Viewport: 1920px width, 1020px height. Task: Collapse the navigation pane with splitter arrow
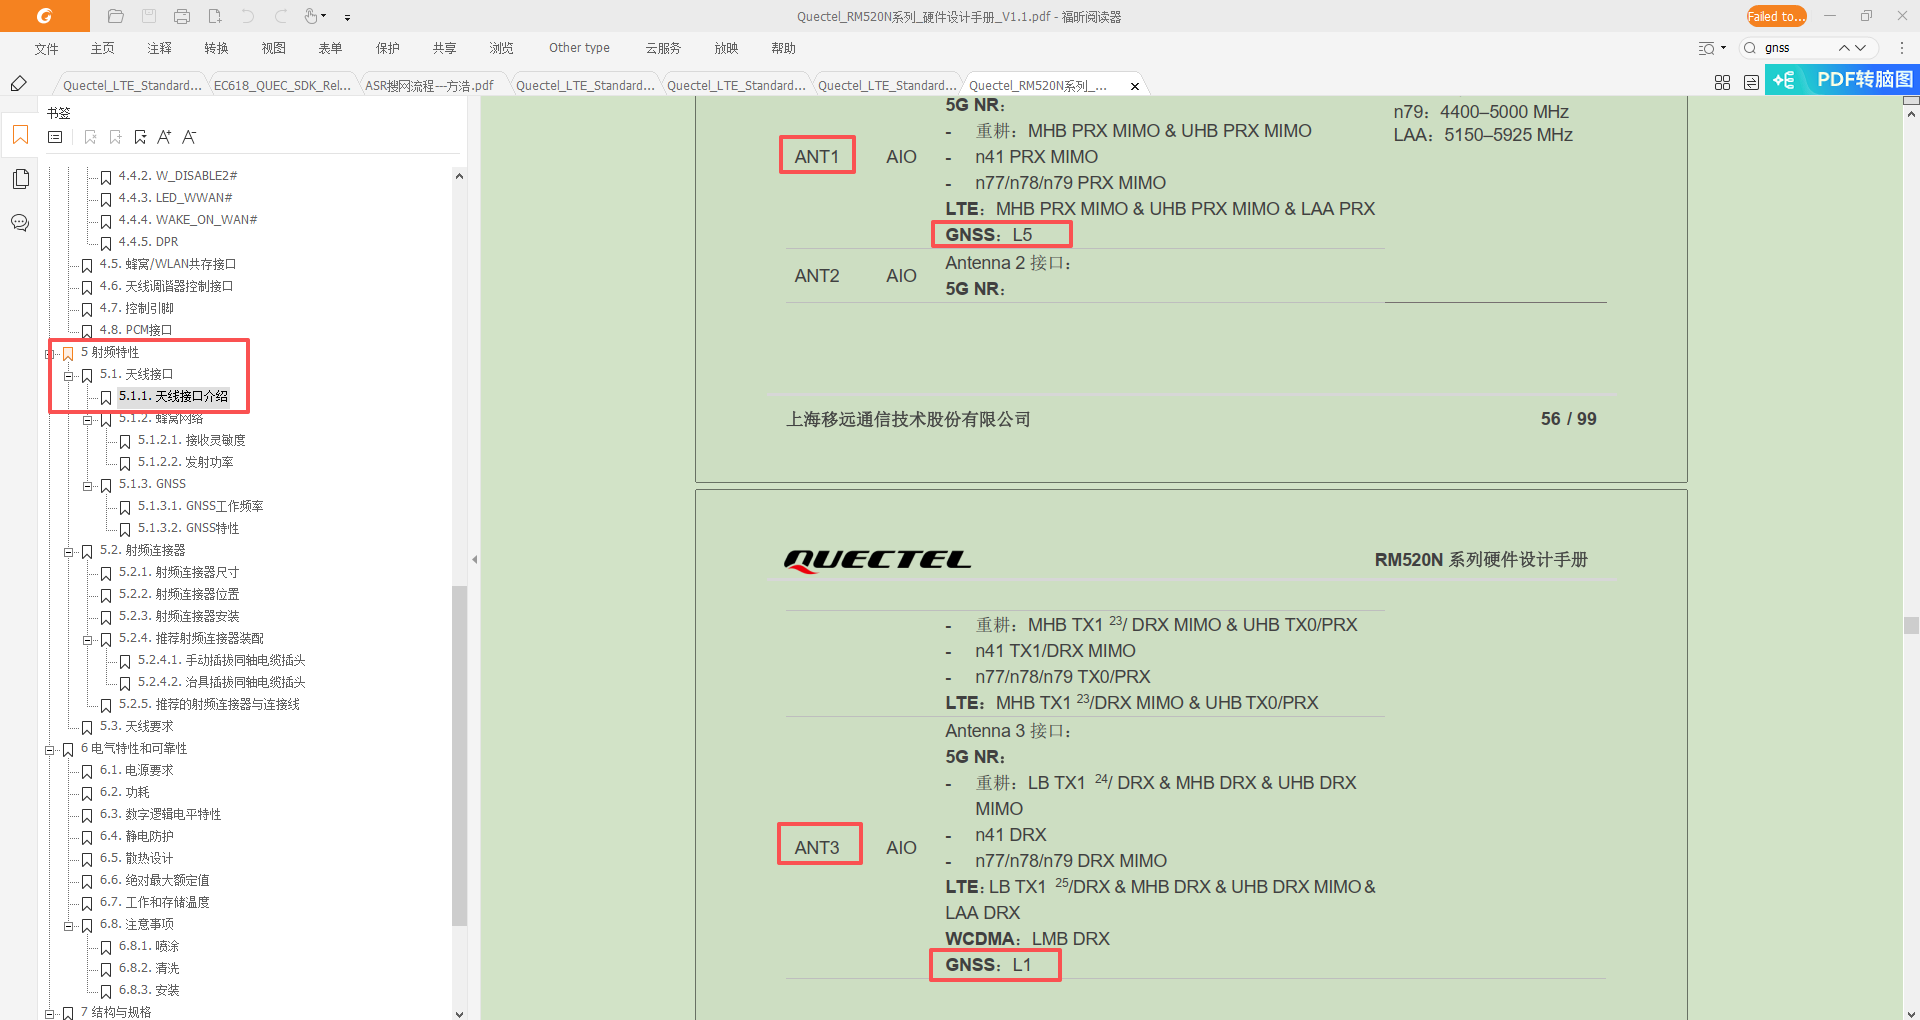474,559
